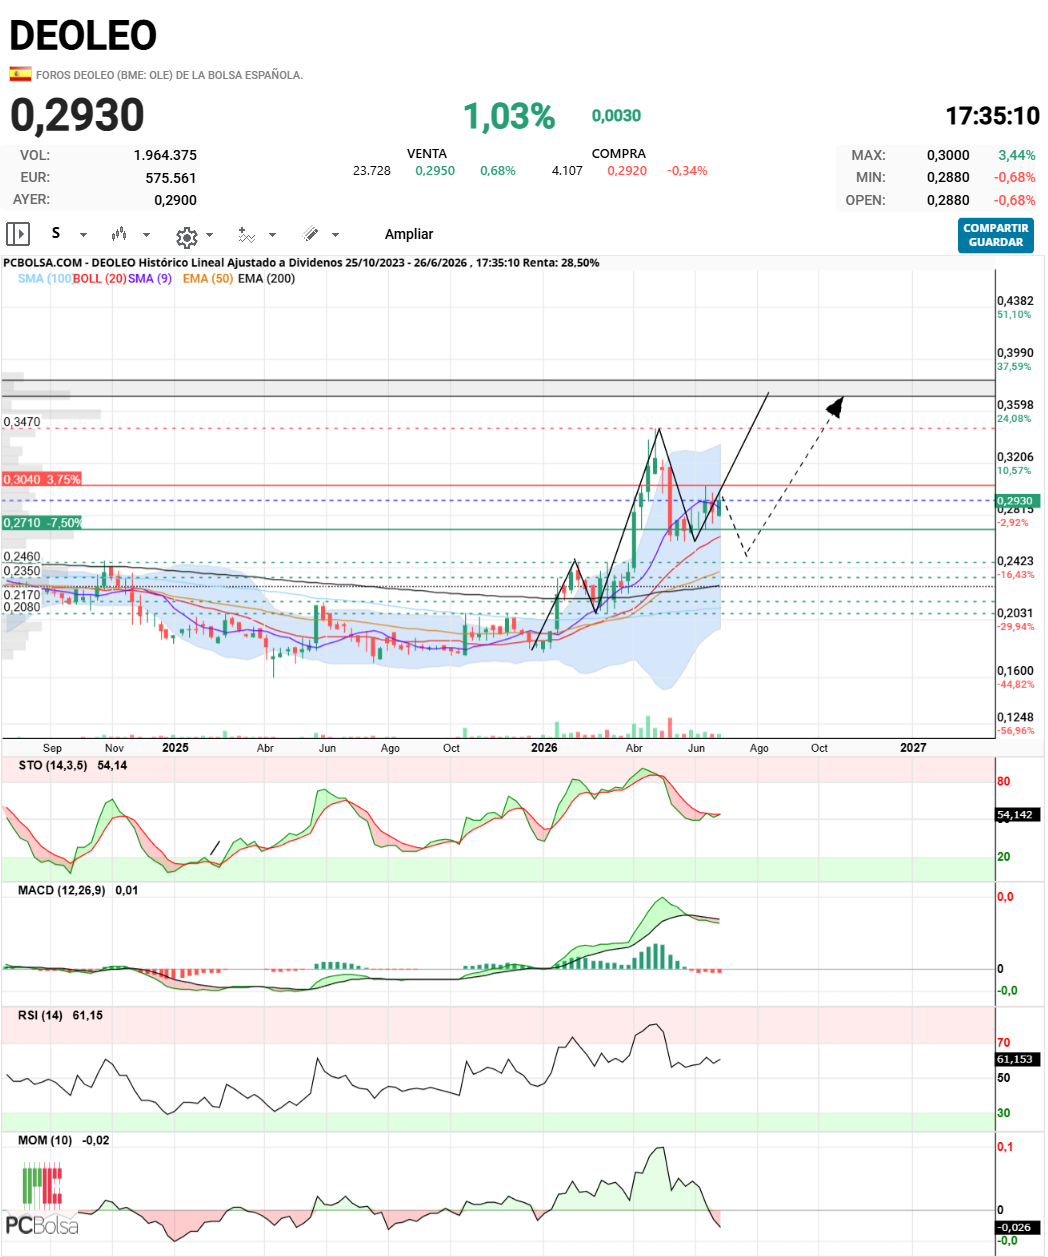
Task: Click the VOL value 1.964.375
Action: [165, 155]
